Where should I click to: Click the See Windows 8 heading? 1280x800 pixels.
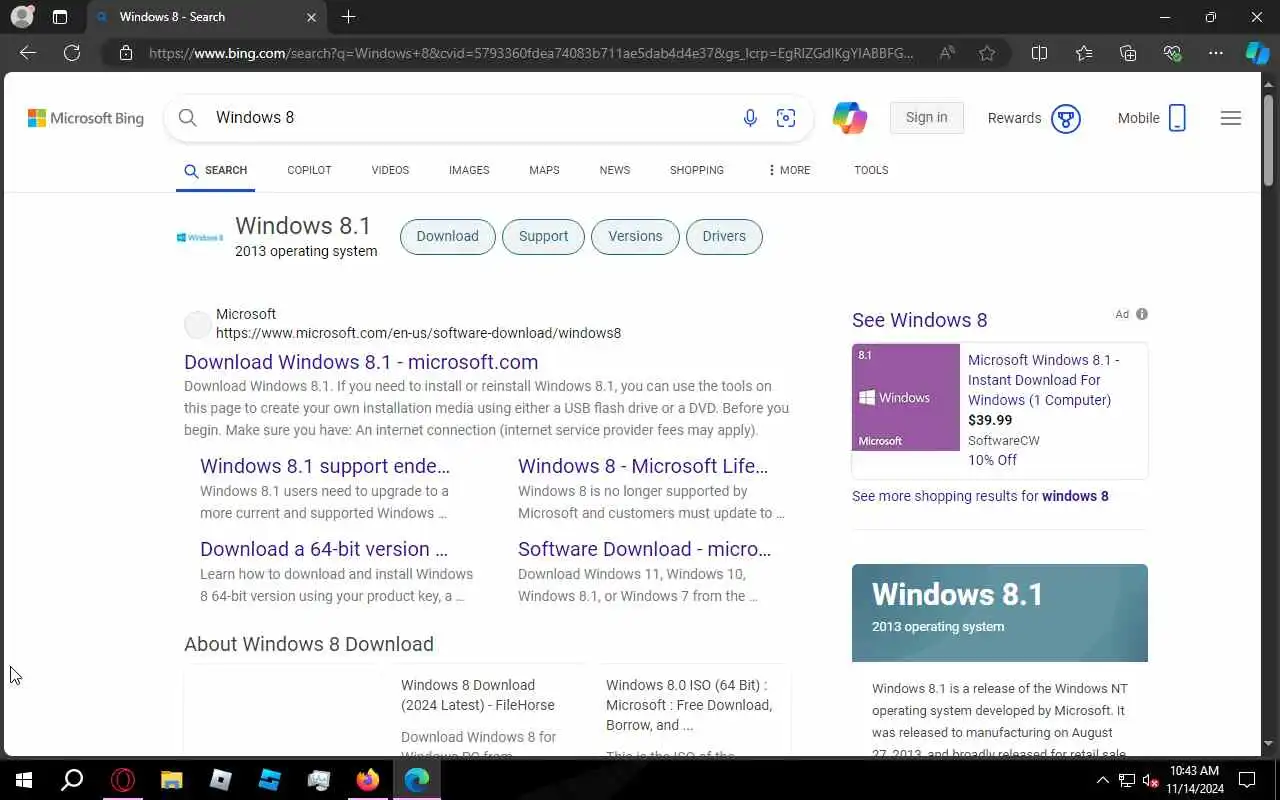[919, 320]
